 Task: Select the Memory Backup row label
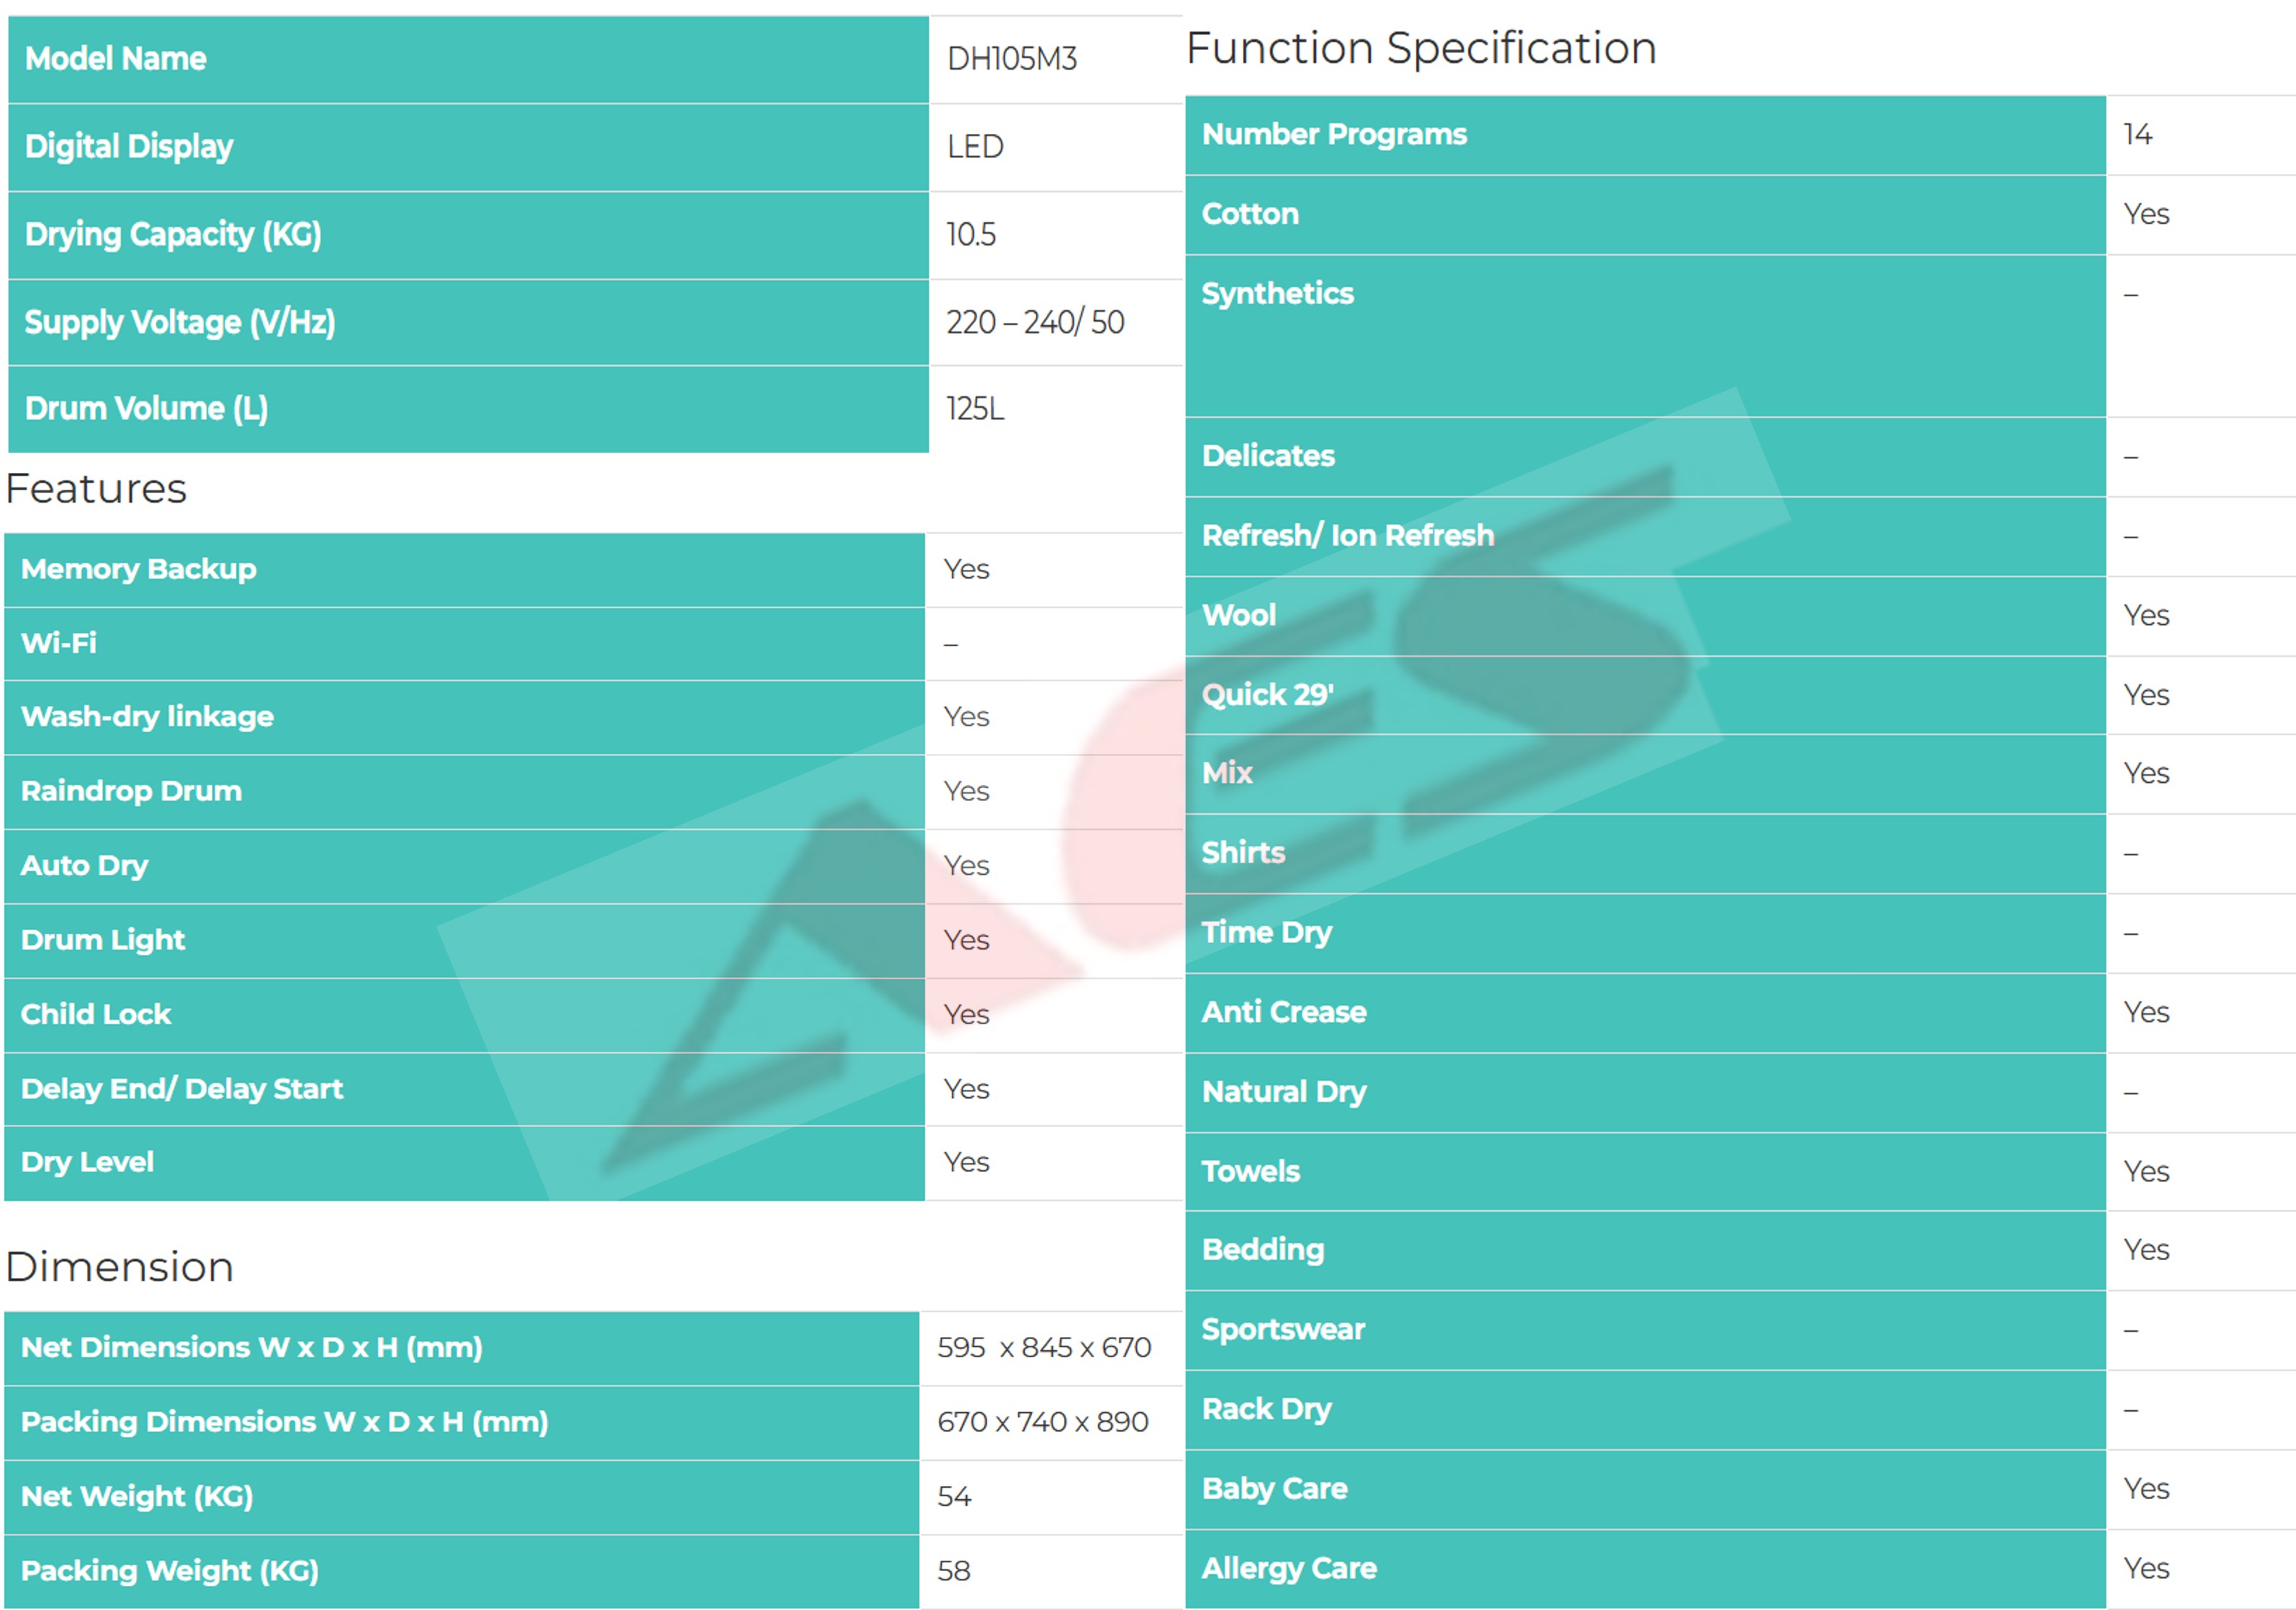click(x=138, y=569)
